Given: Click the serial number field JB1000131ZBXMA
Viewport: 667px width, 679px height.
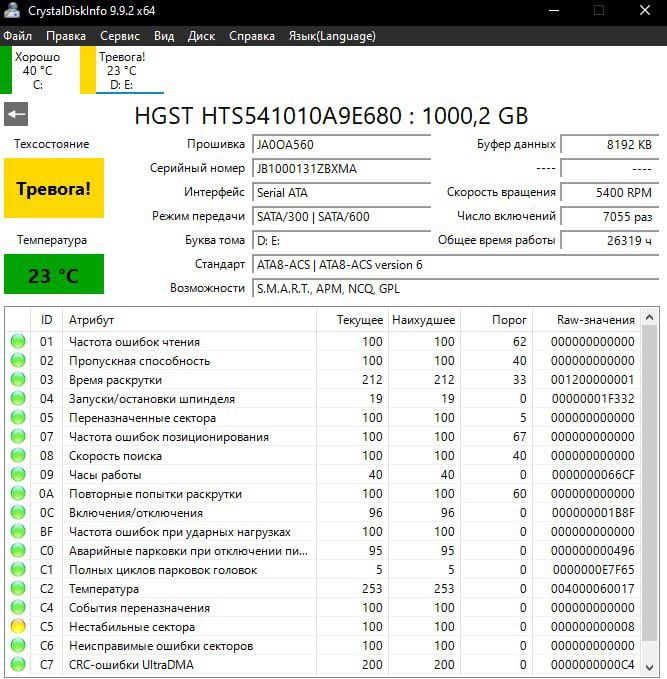Looking at the screenshot, I should [342, 168].
